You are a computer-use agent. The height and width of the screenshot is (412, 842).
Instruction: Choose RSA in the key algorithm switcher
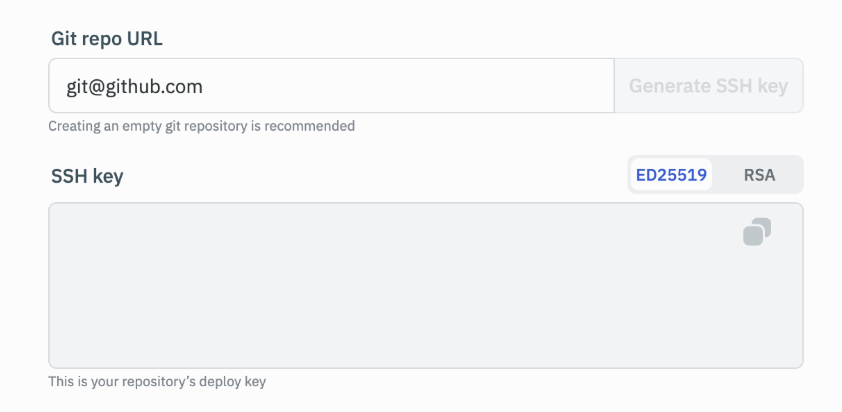pos(759,175)
